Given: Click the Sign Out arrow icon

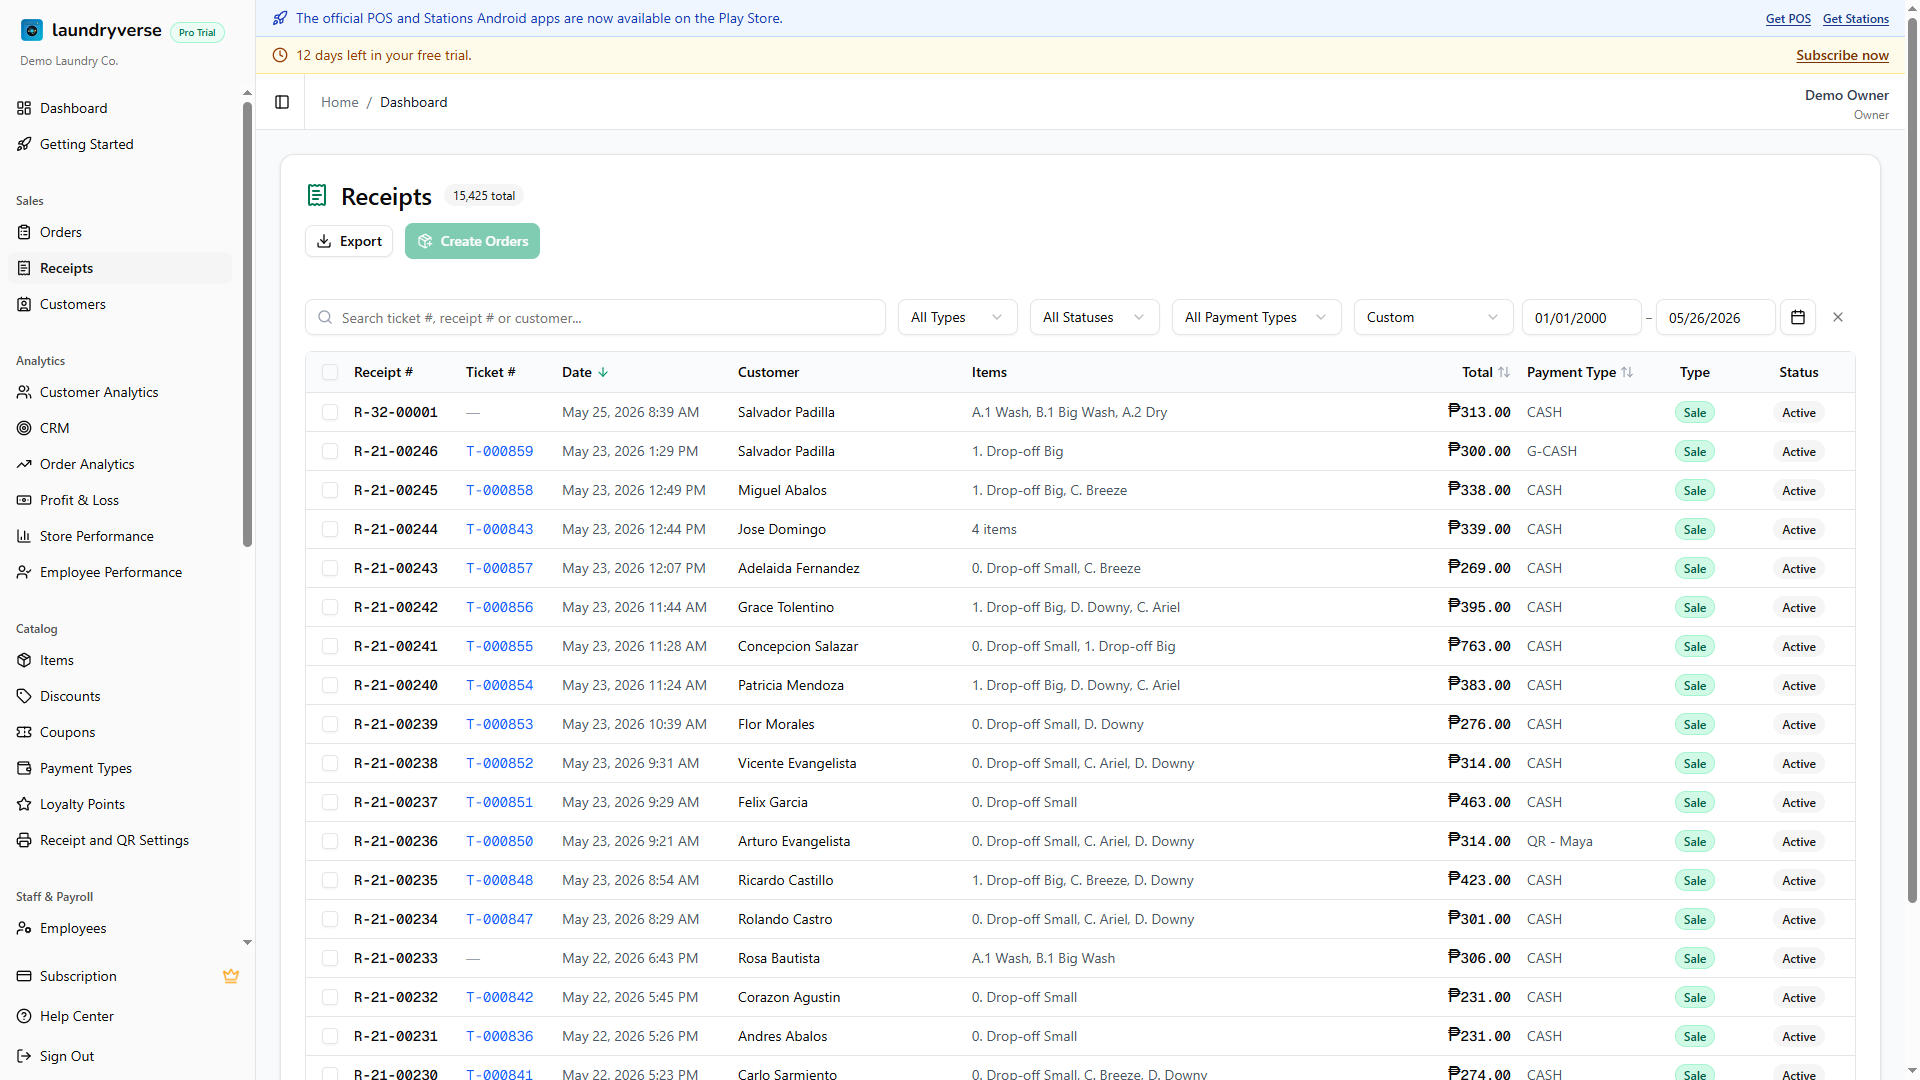Looking at the screenshot, I should 24,1056.
